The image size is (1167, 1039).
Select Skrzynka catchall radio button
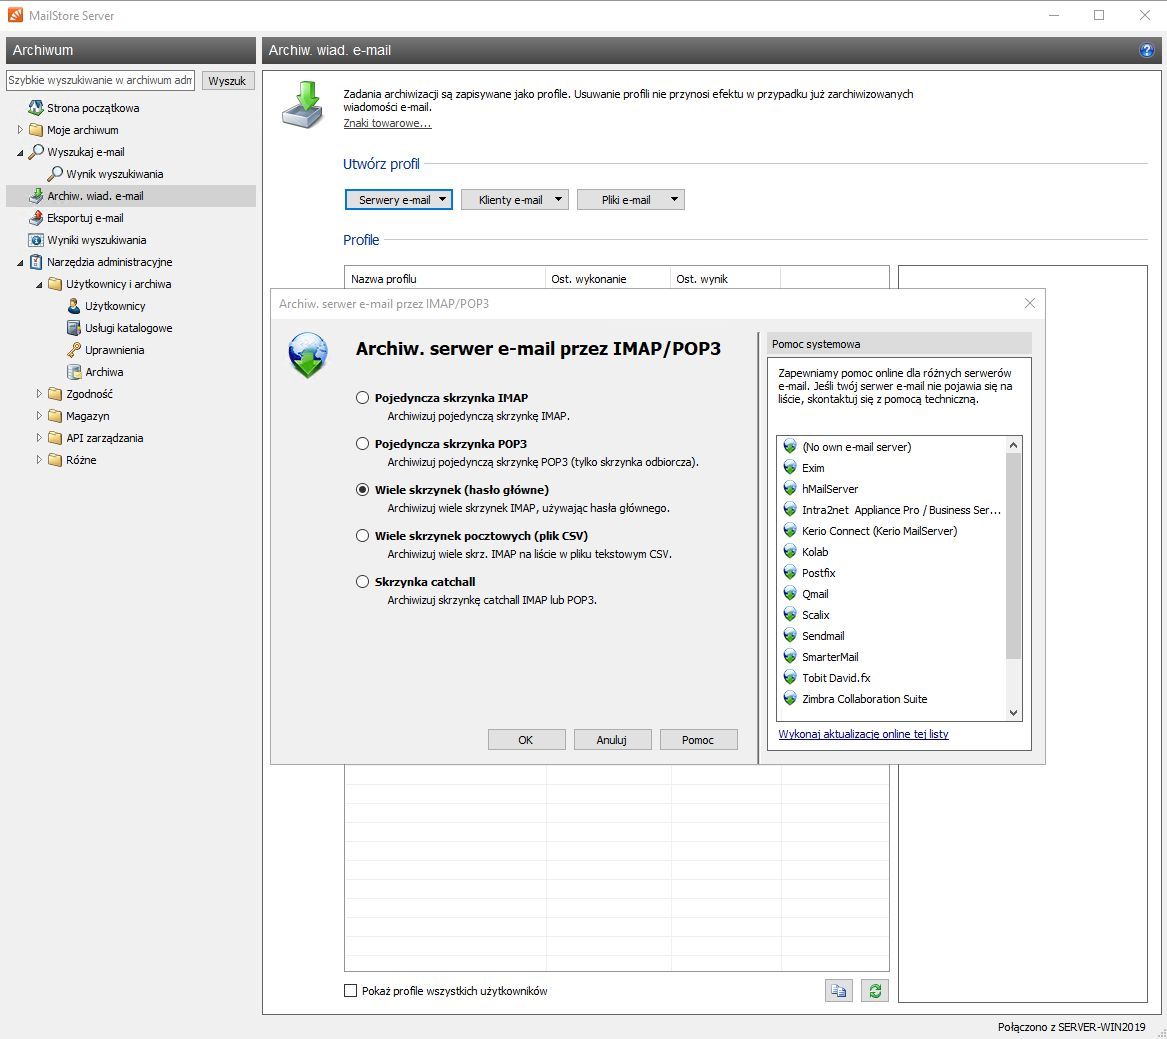(x=362, y=581)
